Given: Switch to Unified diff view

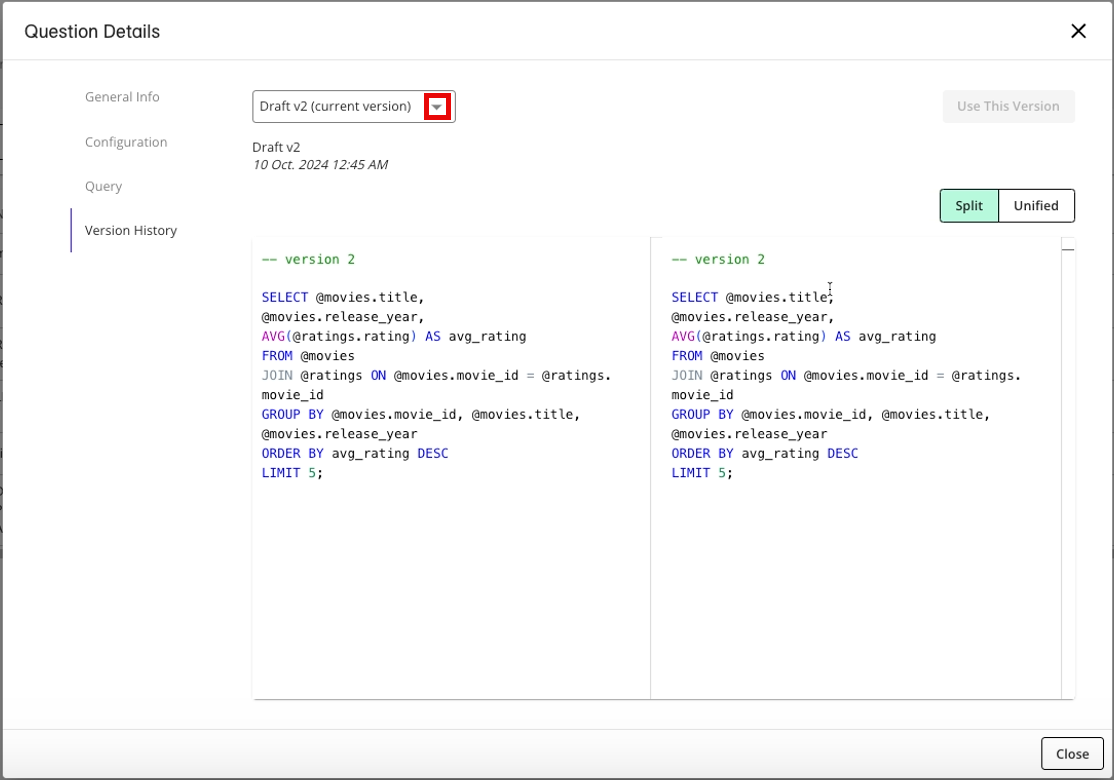Looking at the screenshot, I should 1036,206.
